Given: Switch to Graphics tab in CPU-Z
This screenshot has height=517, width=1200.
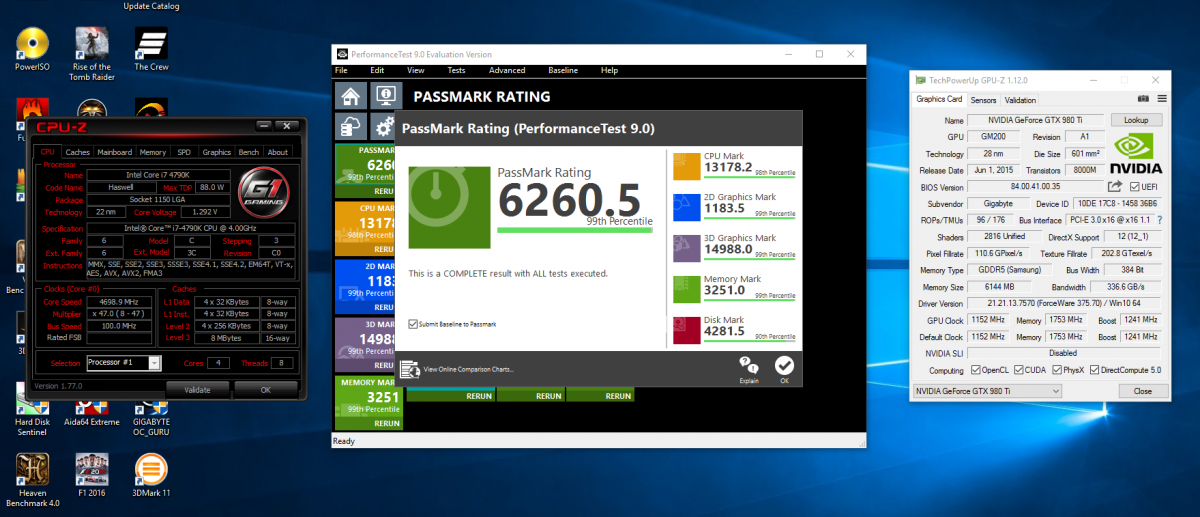Looking at the screenshot, I should (x=216, y=152).
